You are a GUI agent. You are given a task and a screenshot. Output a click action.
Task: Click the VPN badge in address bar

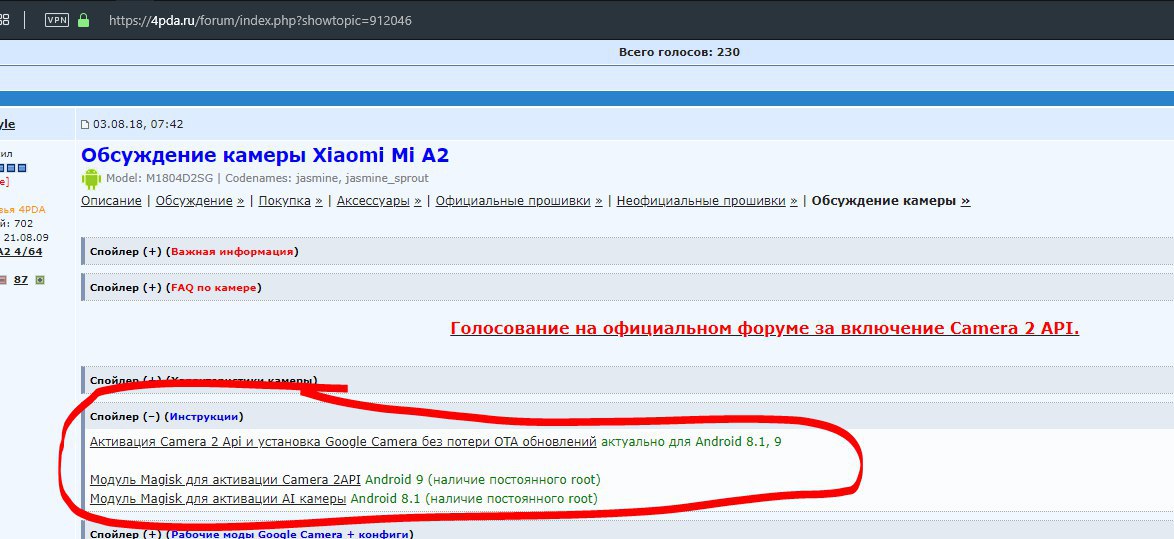tap(57, 20)
